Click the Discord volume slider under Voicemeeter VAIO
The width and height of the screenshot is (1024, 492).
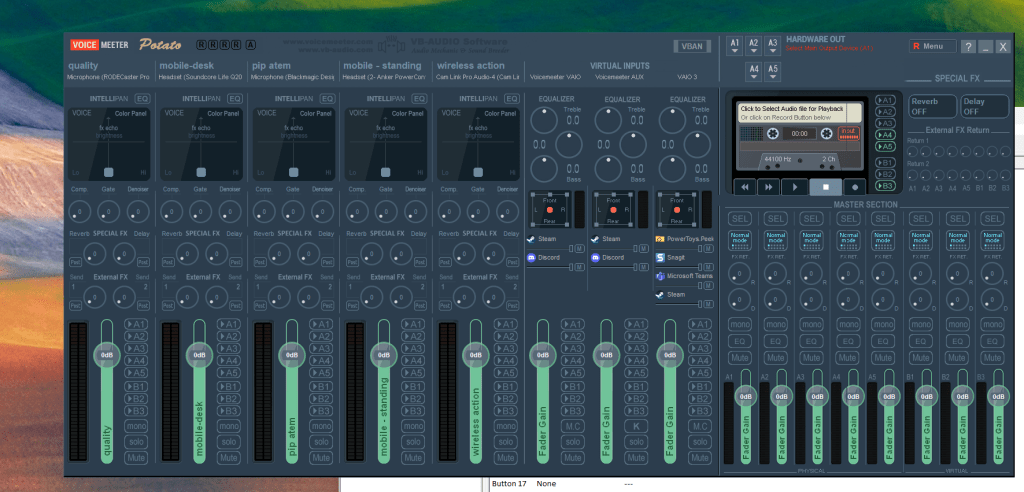tap(549, 267)
